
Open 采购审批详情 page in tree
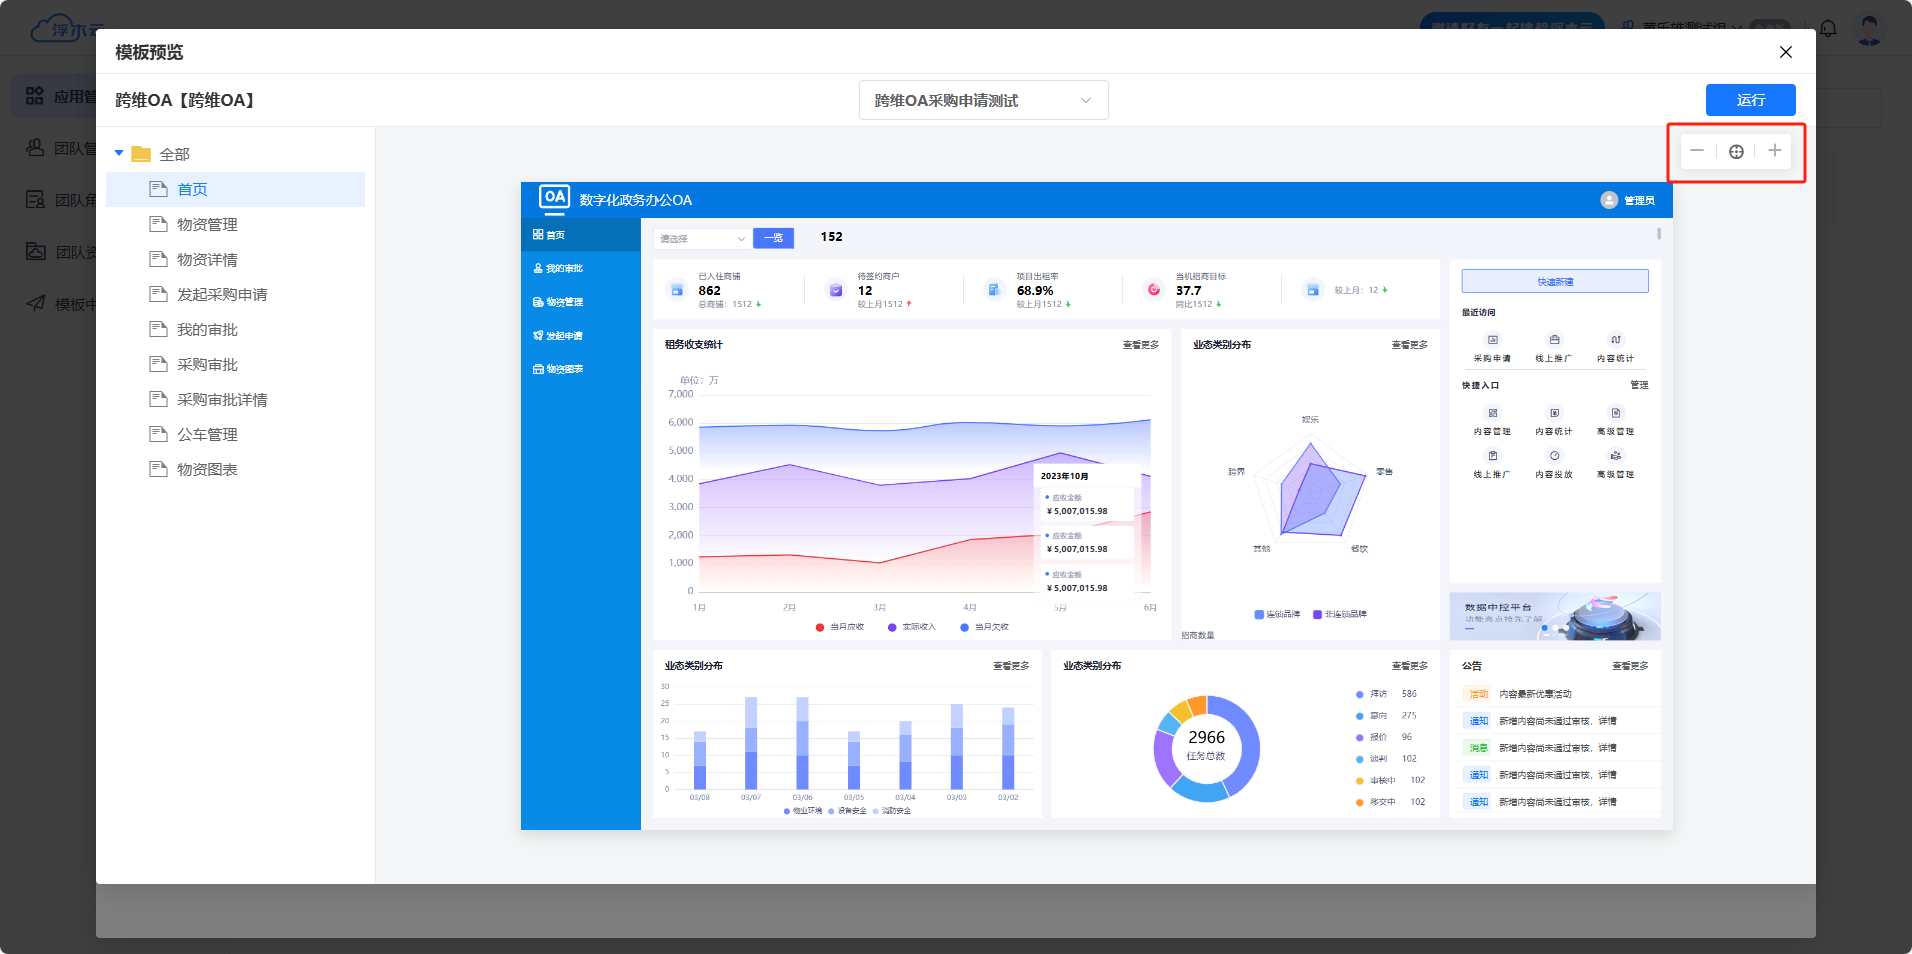222,399
